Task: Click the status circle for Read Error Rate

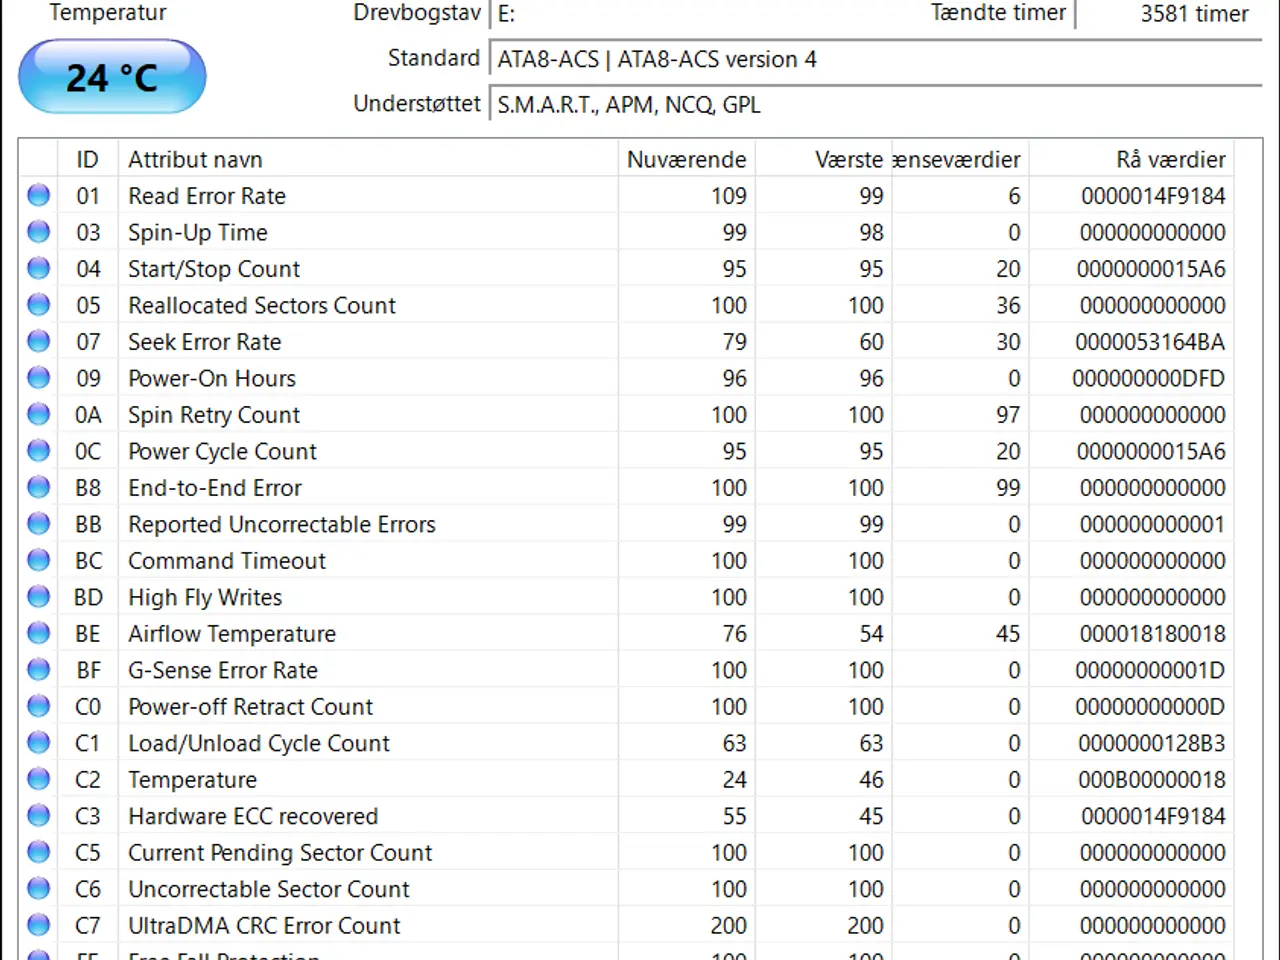Action: (x=39, y=195)
